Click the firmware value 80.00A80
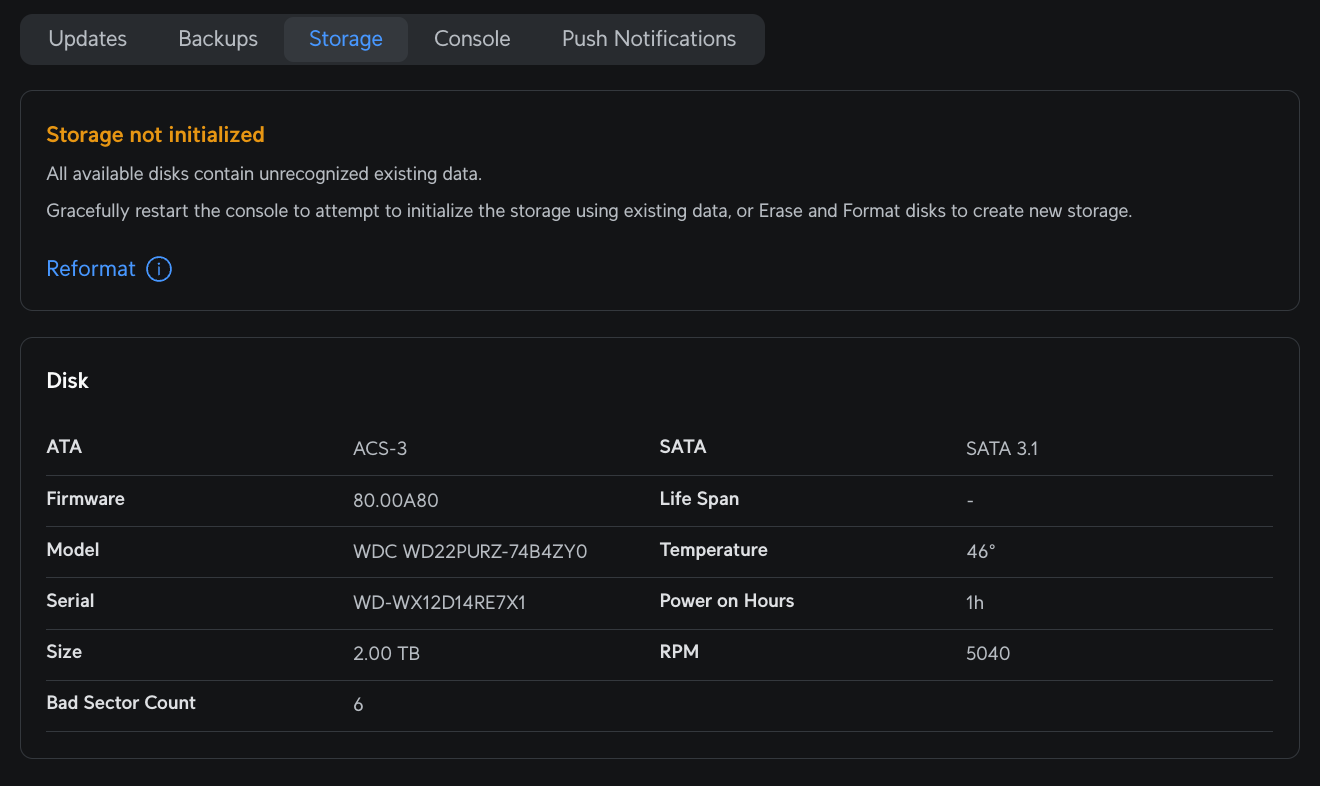This screenshot has width=1320, height=786. click(x=396, y=501)
